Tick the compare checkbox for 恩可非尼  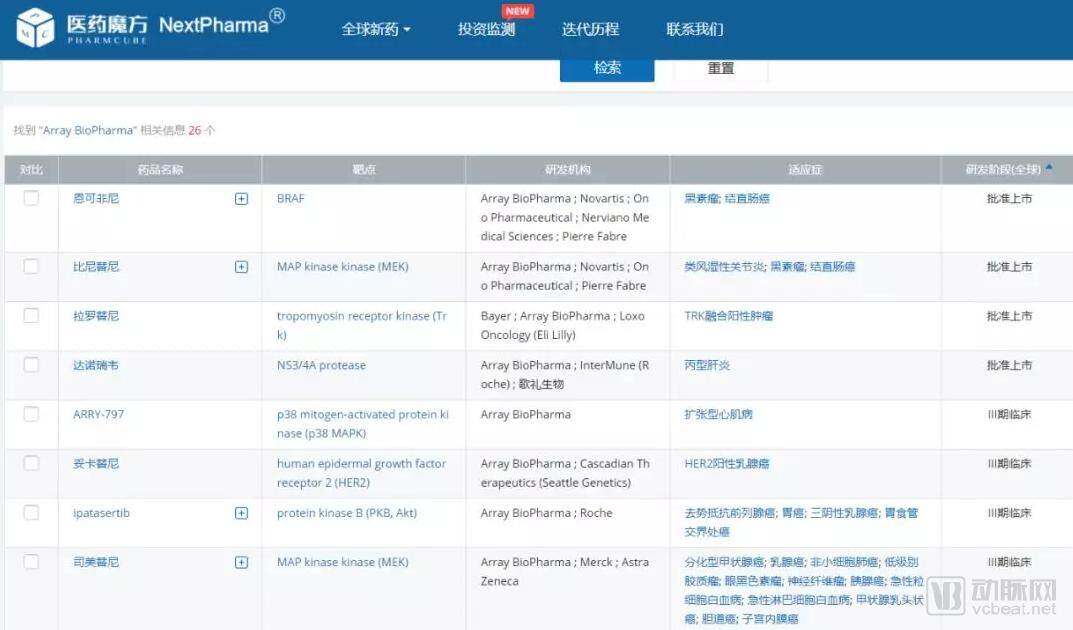[31, 198]
